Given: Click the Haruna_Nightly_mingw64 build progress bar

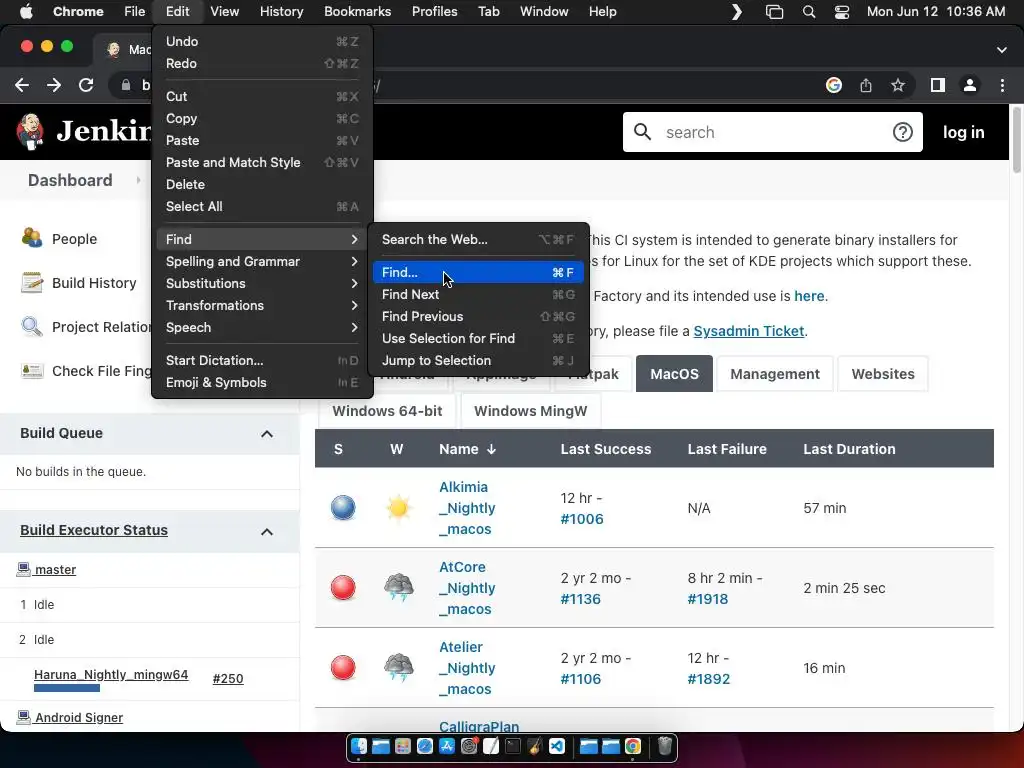Looking at the screenshot, I should point(67,688).
